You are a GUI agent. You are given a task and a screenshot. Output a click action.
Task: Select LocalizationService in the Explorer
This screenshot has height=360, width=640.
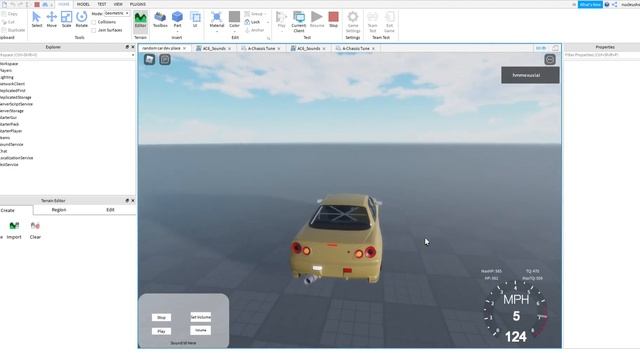pos(16,158)
